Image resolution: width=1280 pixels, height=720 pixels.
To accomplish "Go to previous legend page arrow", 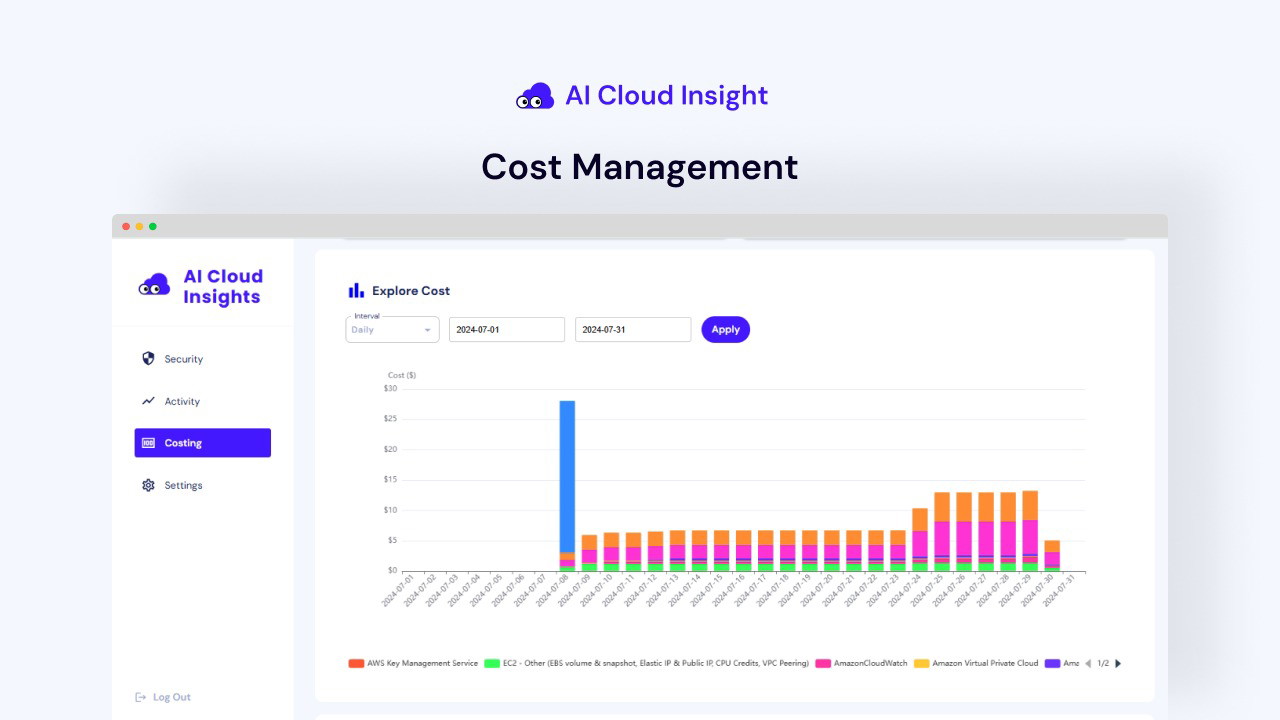I will 1088,663.
